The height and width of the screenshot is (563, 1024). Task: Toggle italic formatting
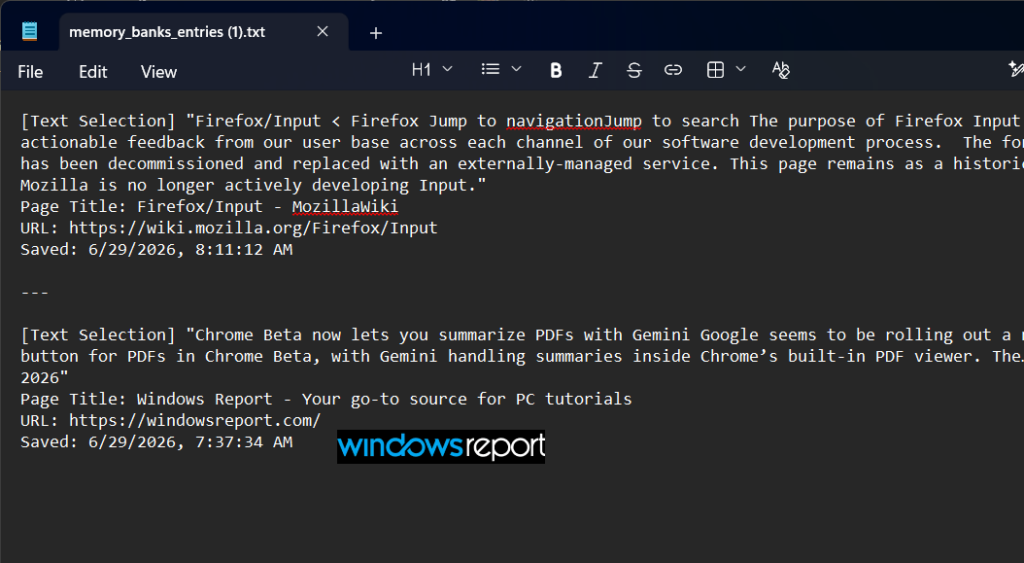pos(595,70)
